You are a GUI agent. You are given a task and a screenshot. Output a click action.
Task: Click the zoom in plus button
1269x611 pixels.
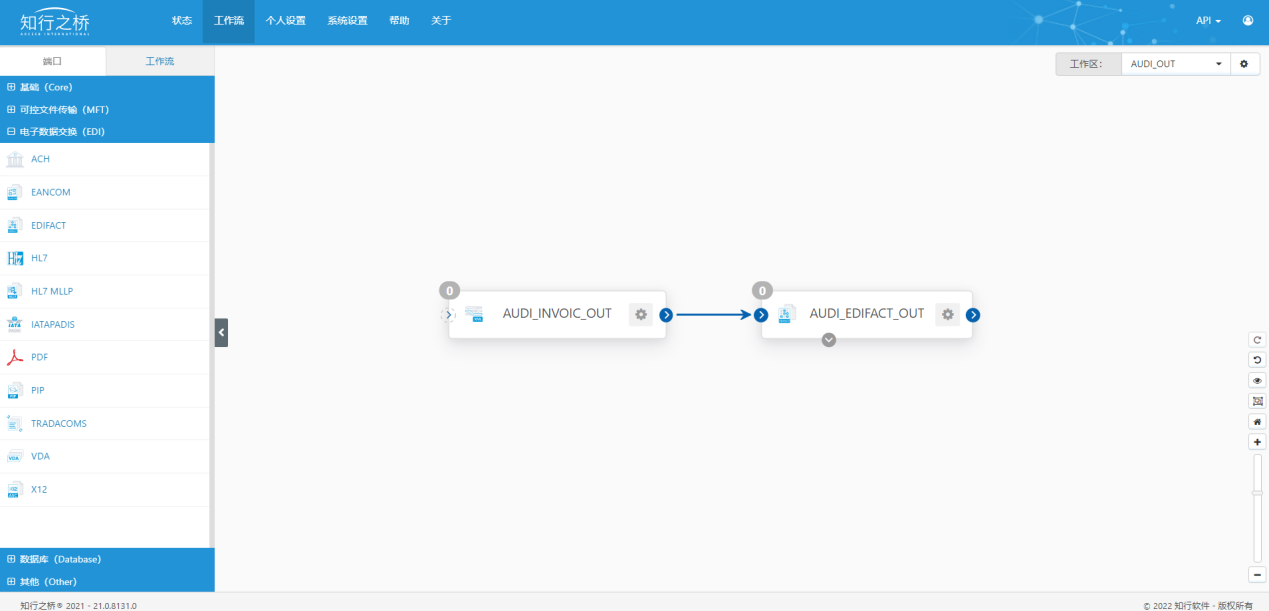[1258, 442]
